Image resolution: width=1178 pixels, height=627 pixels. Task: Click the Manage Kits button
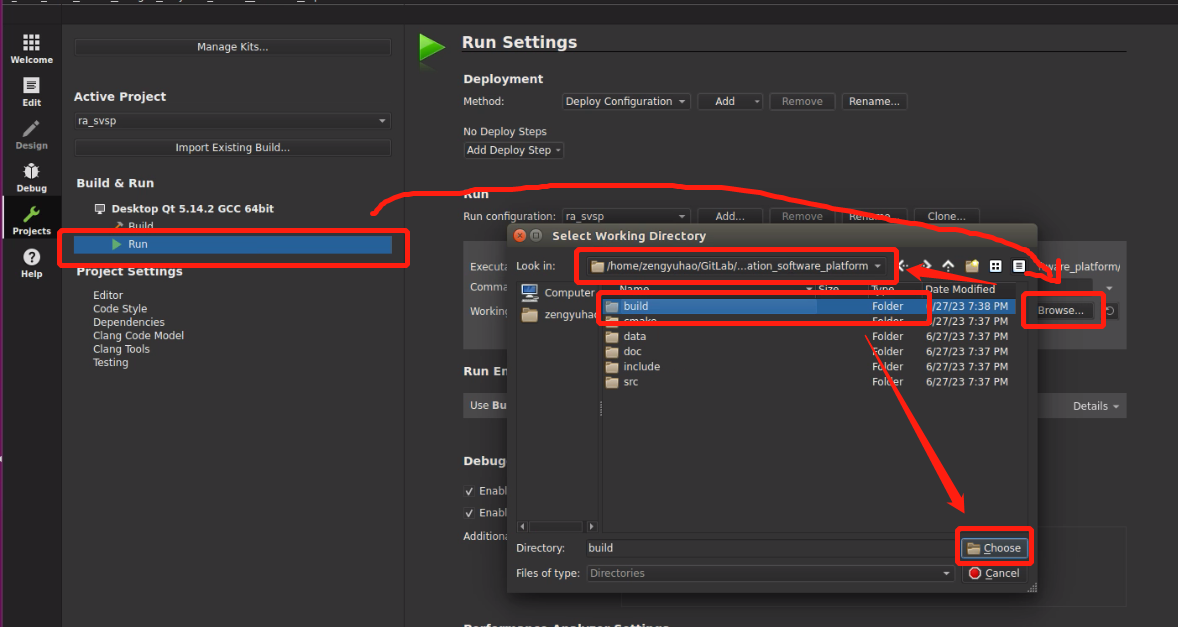pyautogui.click(x=232, y=47)
